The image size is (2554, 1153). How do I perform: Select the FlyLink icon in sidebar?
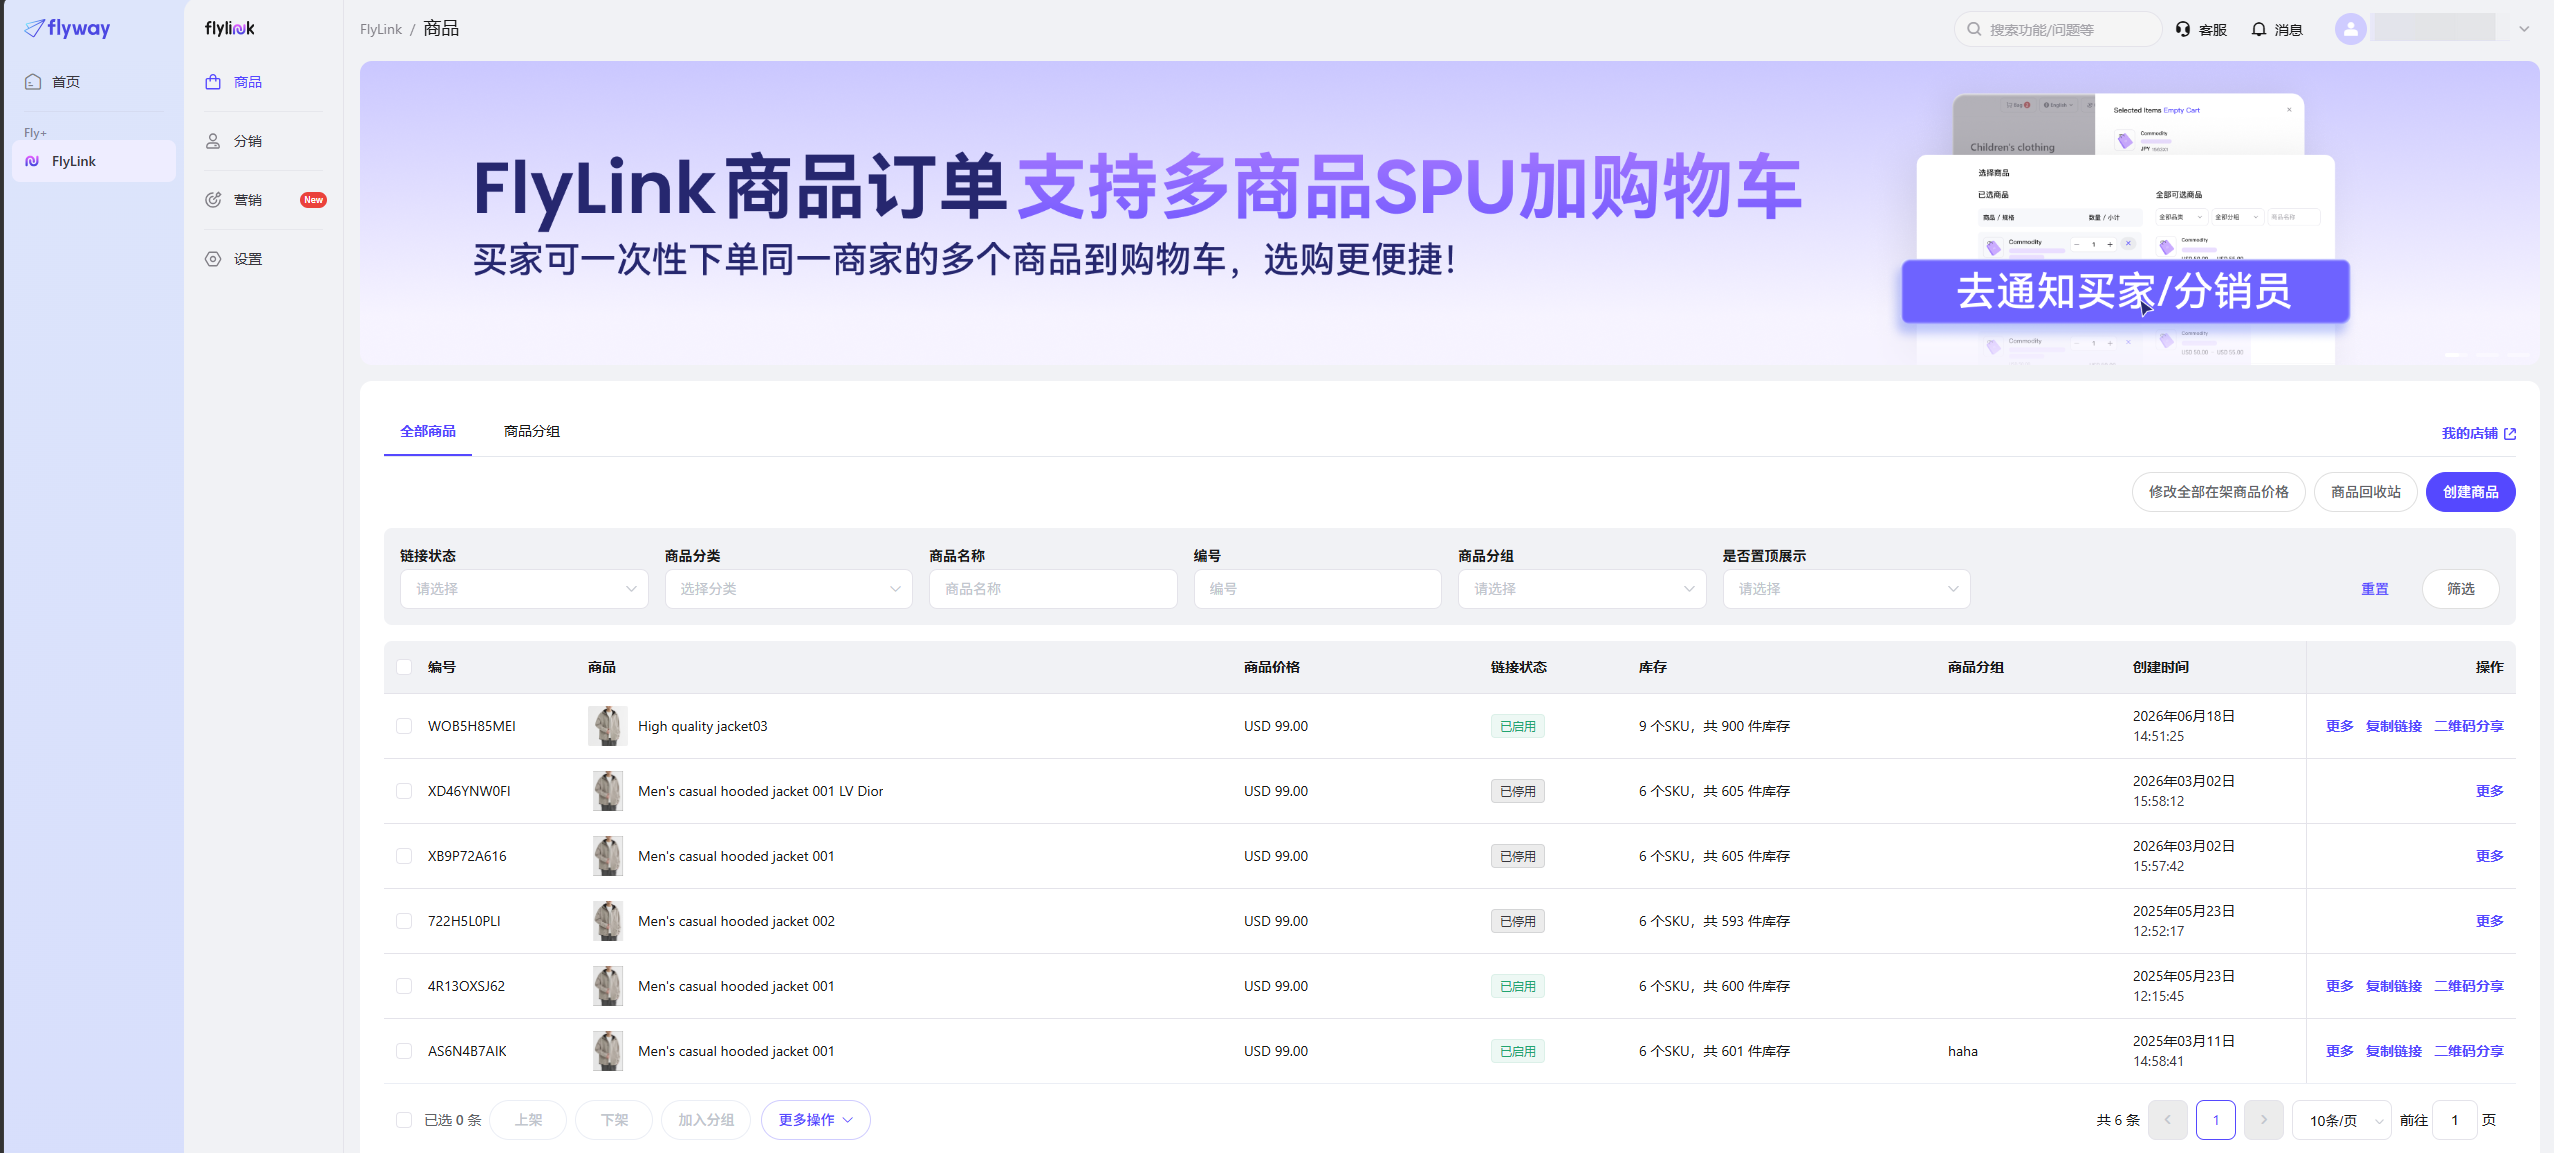point(33,161)
